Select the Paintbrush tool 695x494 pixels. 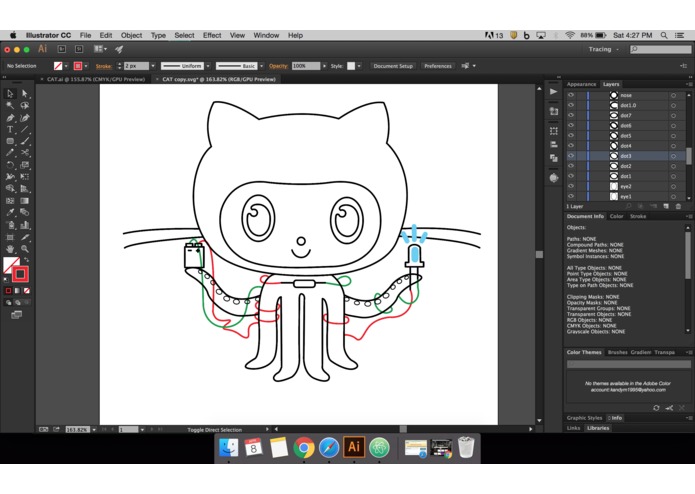coord(25,141)
